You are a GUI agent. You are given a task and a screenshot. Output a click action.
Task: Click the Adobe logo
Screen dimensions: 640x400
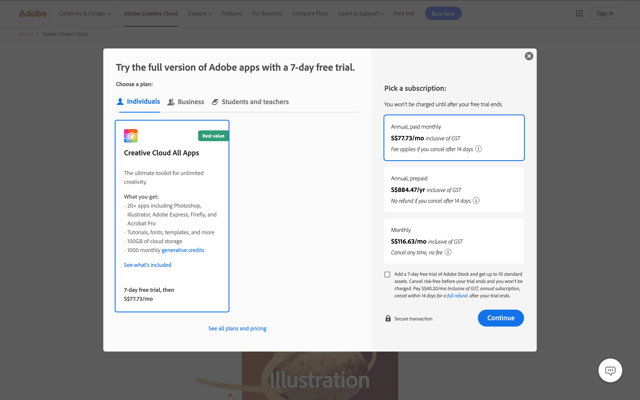tap(33, 13)
